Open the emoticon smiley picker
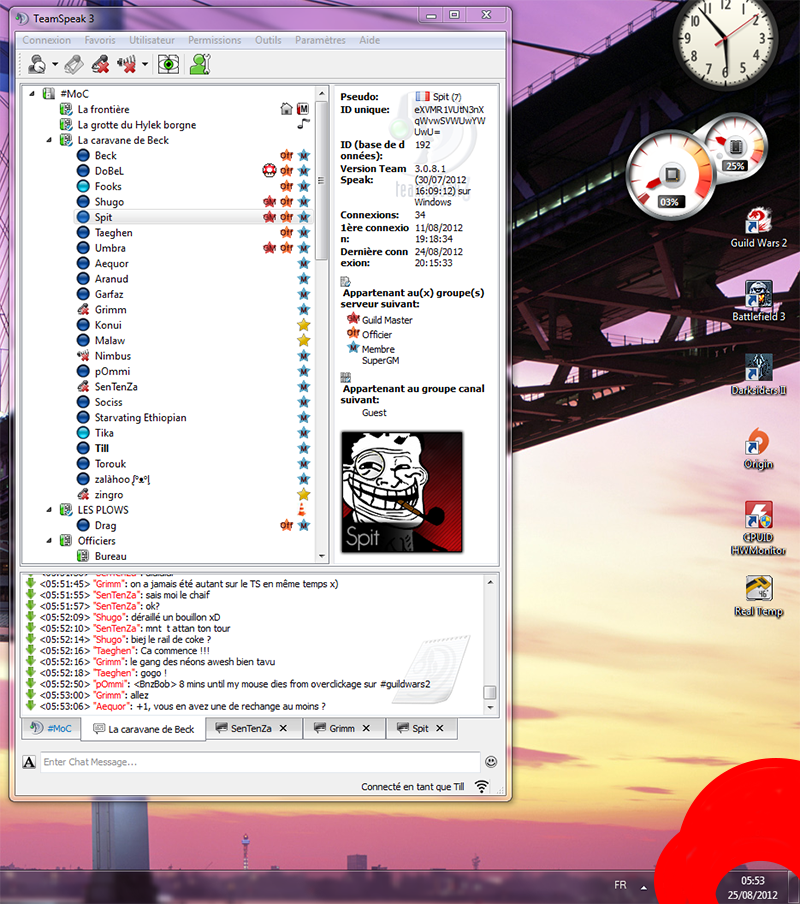800x904 pixels. [x=491, y=762]
